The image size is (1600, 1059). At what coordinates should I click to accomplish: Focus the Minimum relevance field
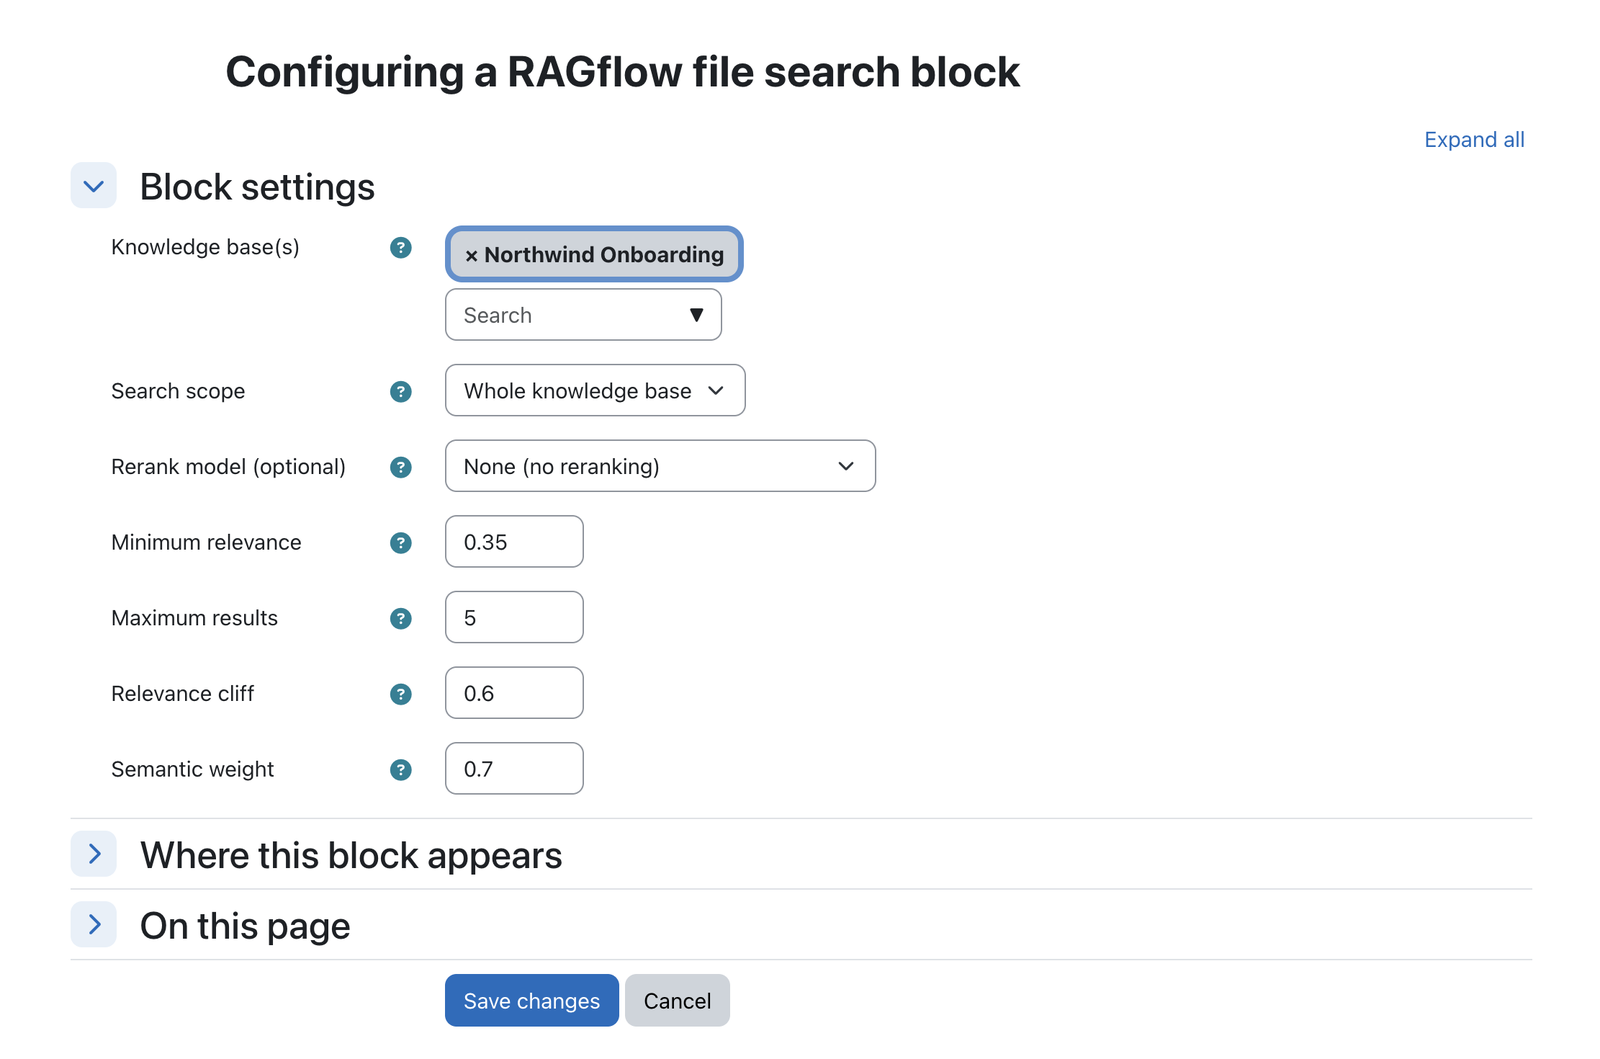[514, 542]
